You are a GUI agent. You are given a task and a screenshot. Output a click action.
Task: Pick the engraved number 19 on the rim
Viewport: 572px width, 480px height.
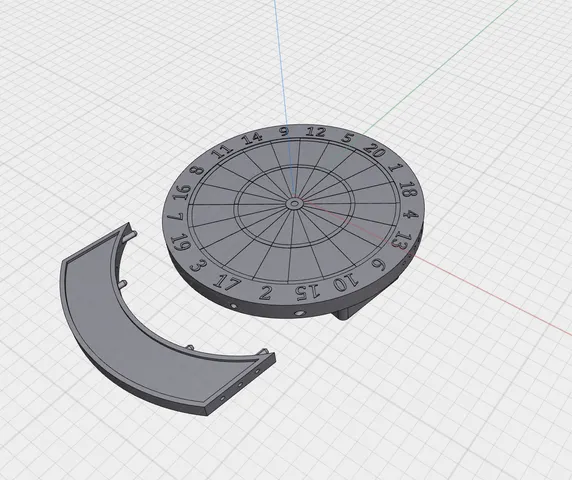tap(181, 242)
